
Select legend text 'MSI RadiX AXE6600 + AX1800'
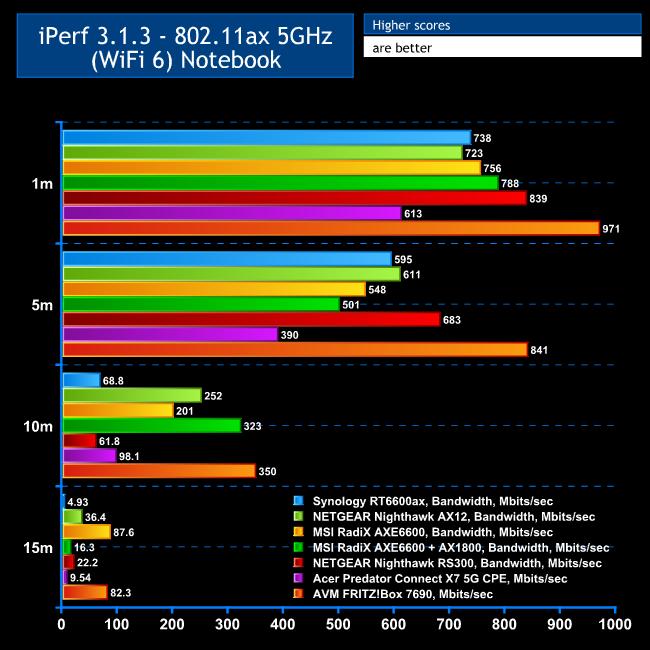tap(397, 548)
